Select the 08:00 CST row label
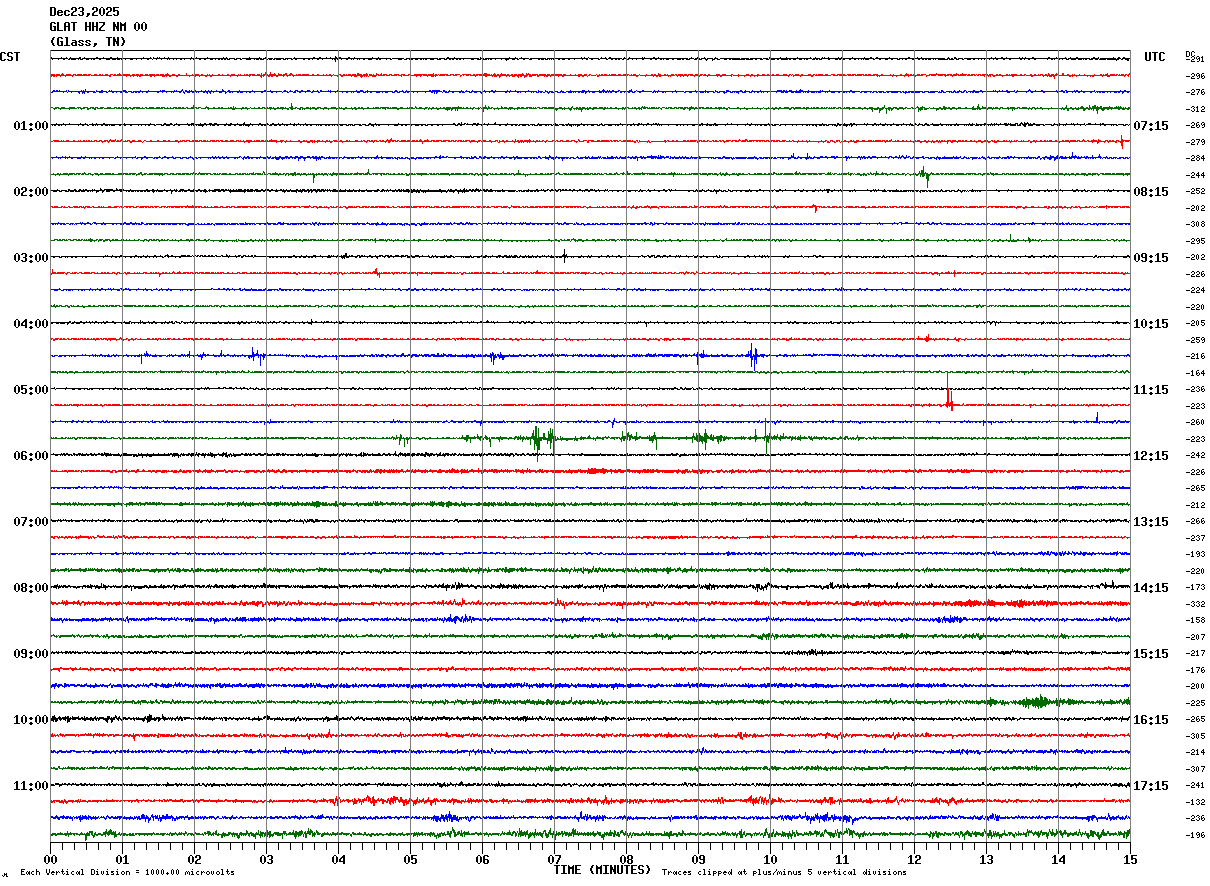The height and width of the screenshot is (886, 1210). tap(30, 588)
